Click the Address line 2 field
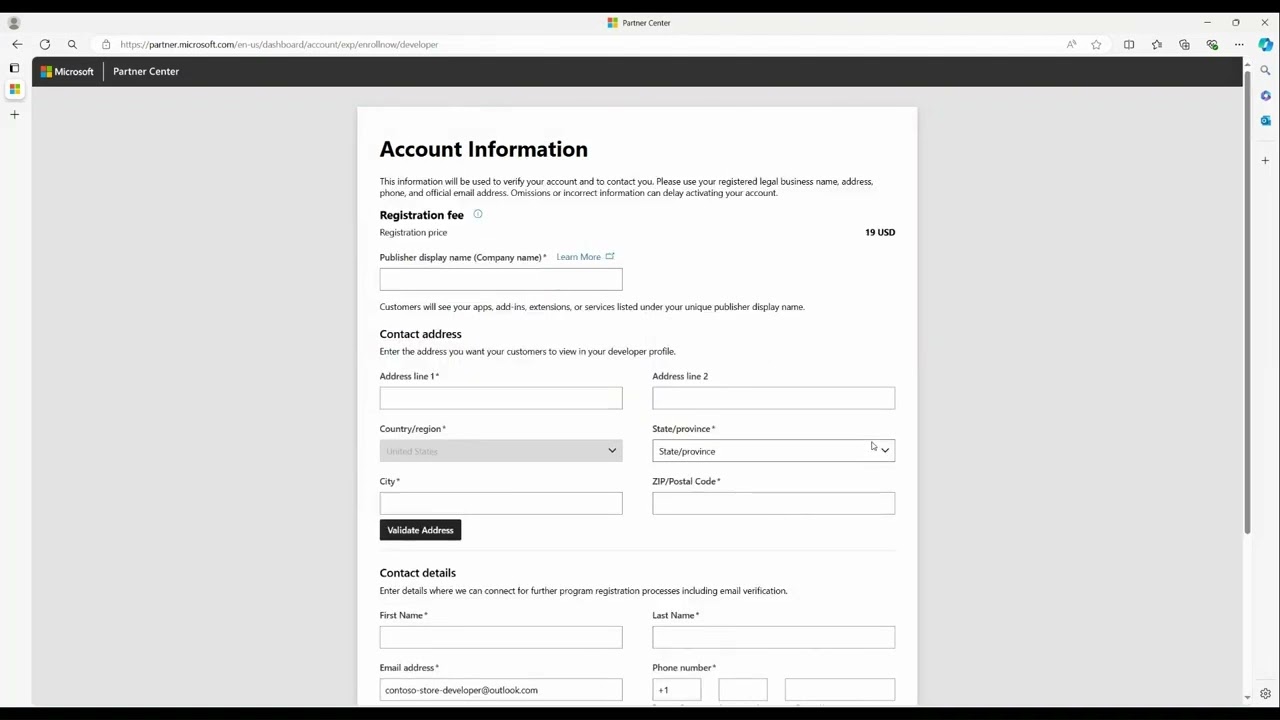Image resolution: width=1280 pixels, height=720 pixels. tap(773, 398)
